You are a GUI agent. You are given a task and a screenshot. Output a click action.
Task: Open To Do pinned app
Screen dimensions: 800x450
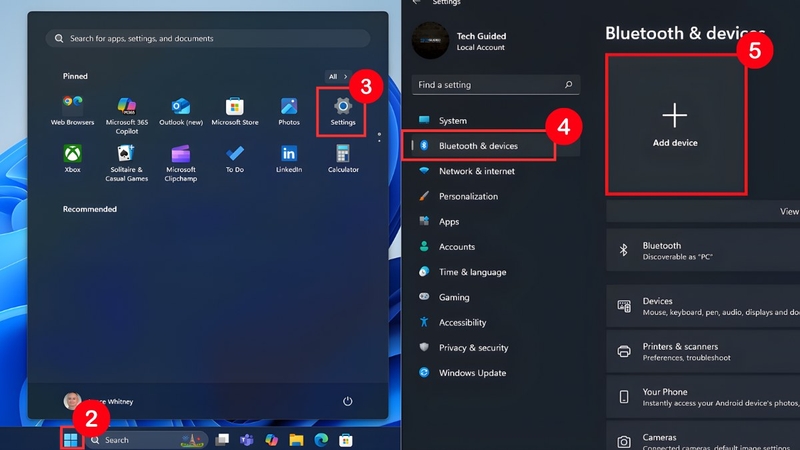click(235, 158)
